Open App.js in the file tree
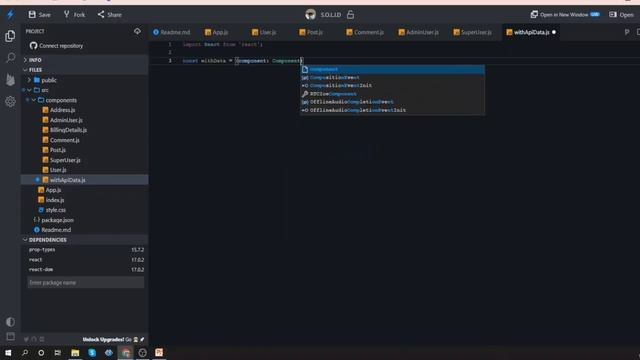Screen dimensions: 640x360 click(53, 190)
